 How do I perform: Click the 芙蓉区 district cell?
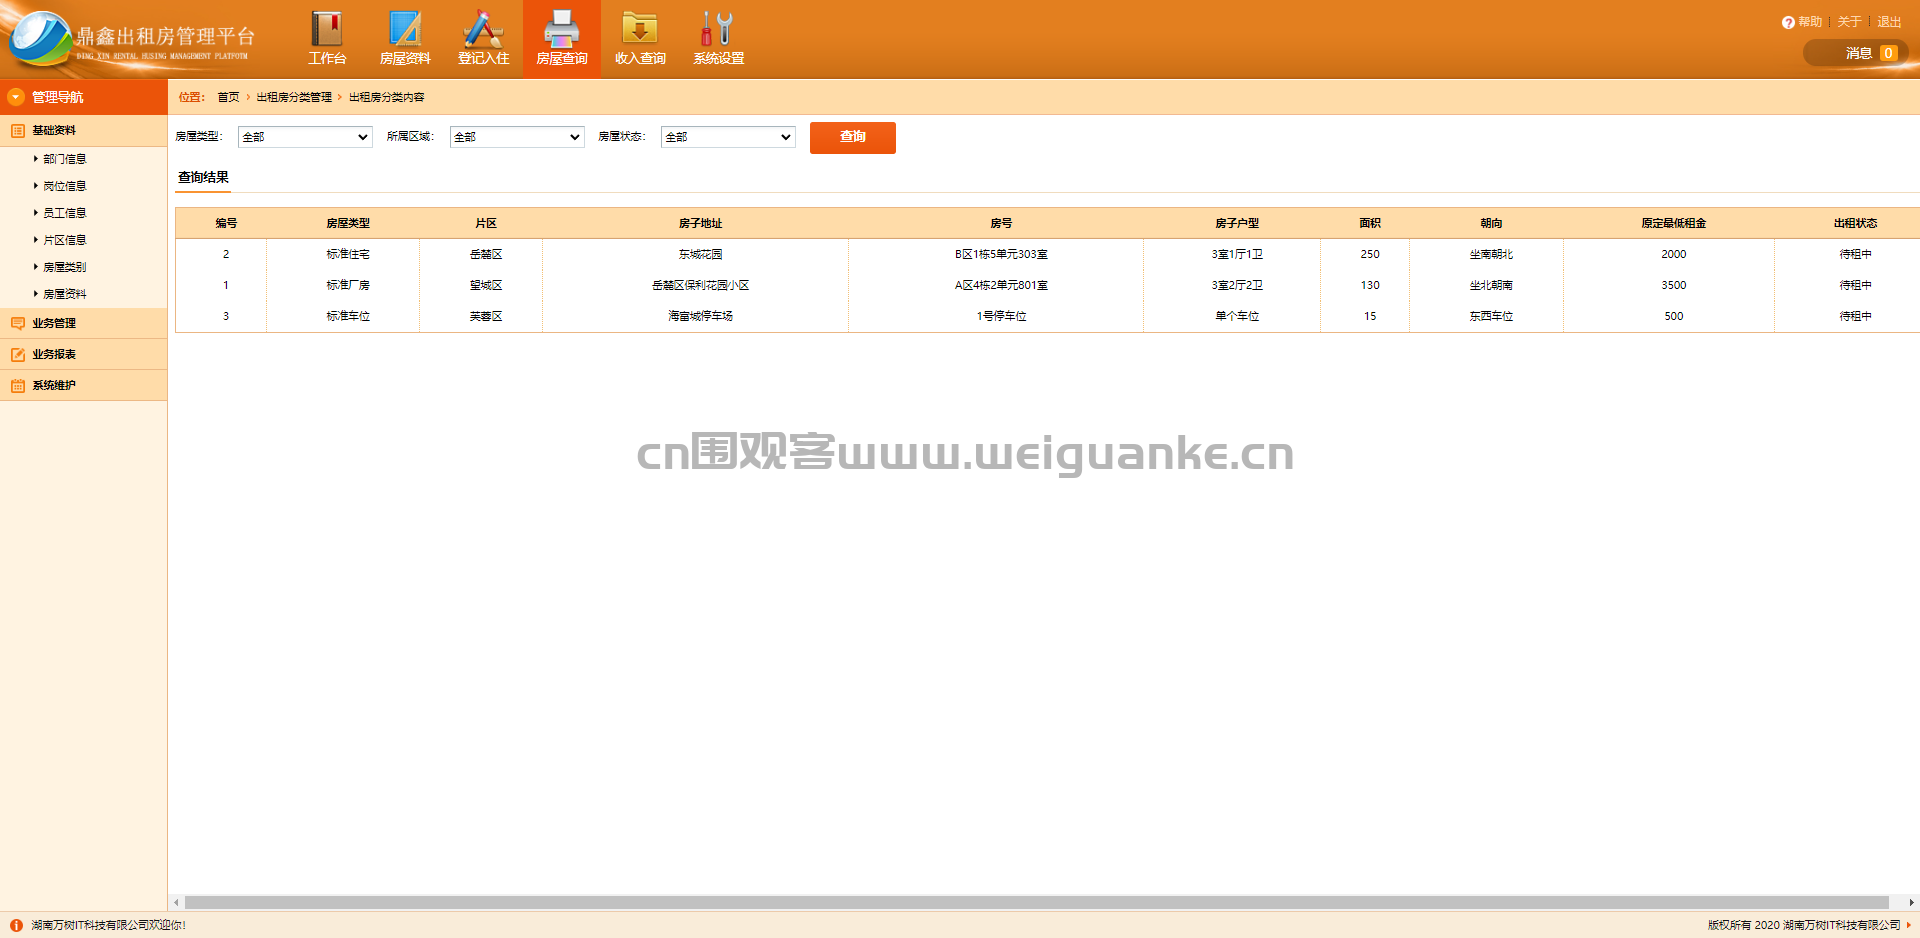pos(486,316)
